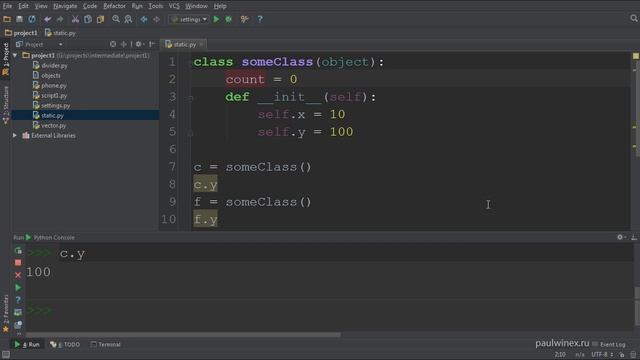Image resolution: width=640 pixels, height=360 pixels.
Task: Click the Save All toolbar icon
Action: 19,19
